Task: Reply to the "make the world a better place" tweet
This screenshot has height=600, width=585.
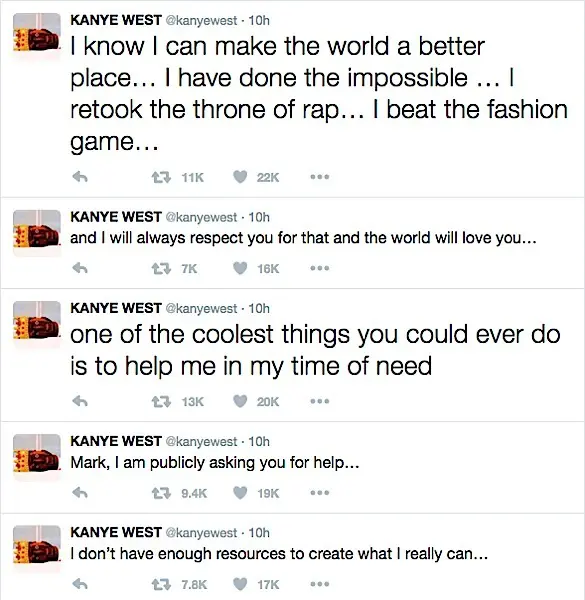Action: click(80, 177)
